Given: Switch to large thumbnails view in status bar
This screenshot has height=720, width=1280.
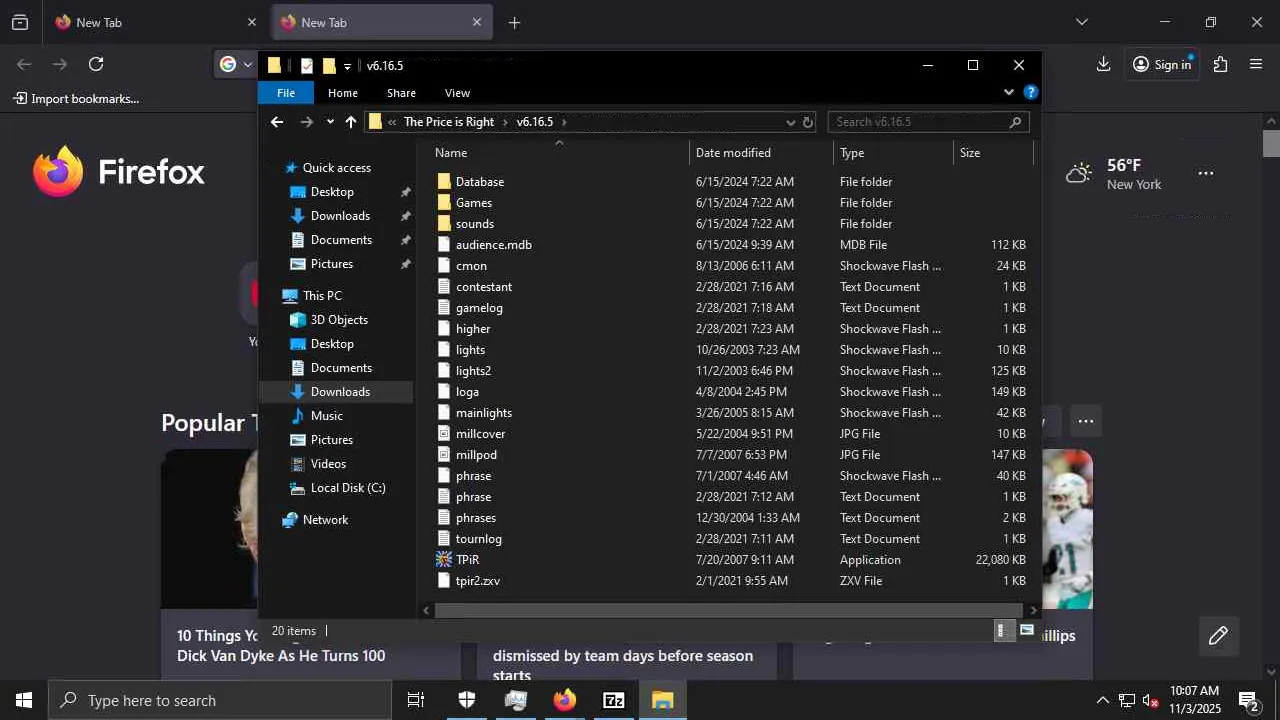Looking at the screenshot, I should [x=1026, y=630].
